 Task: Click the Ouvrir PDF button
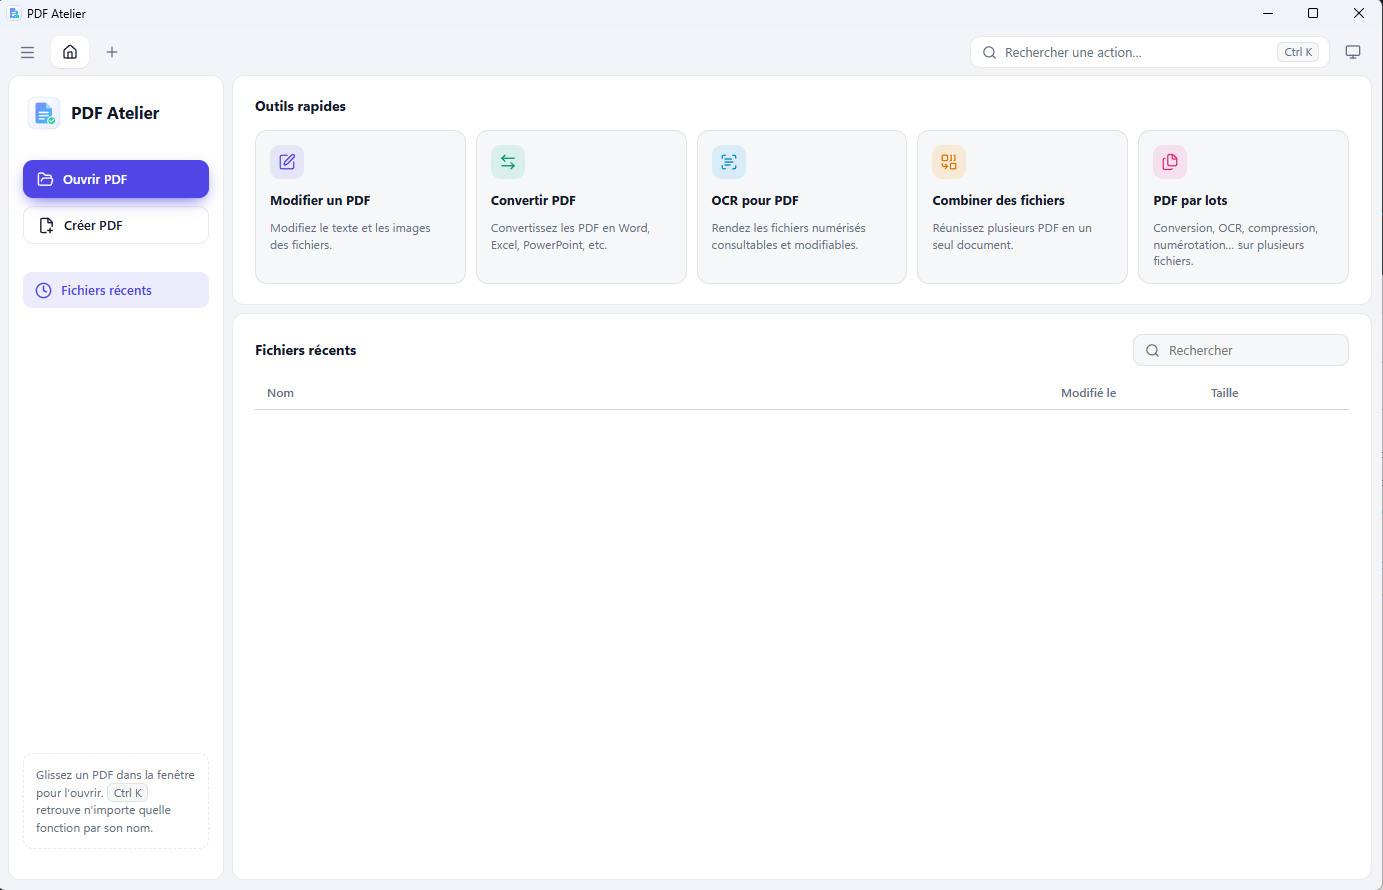pyautogui.click(x=116, y=179)
